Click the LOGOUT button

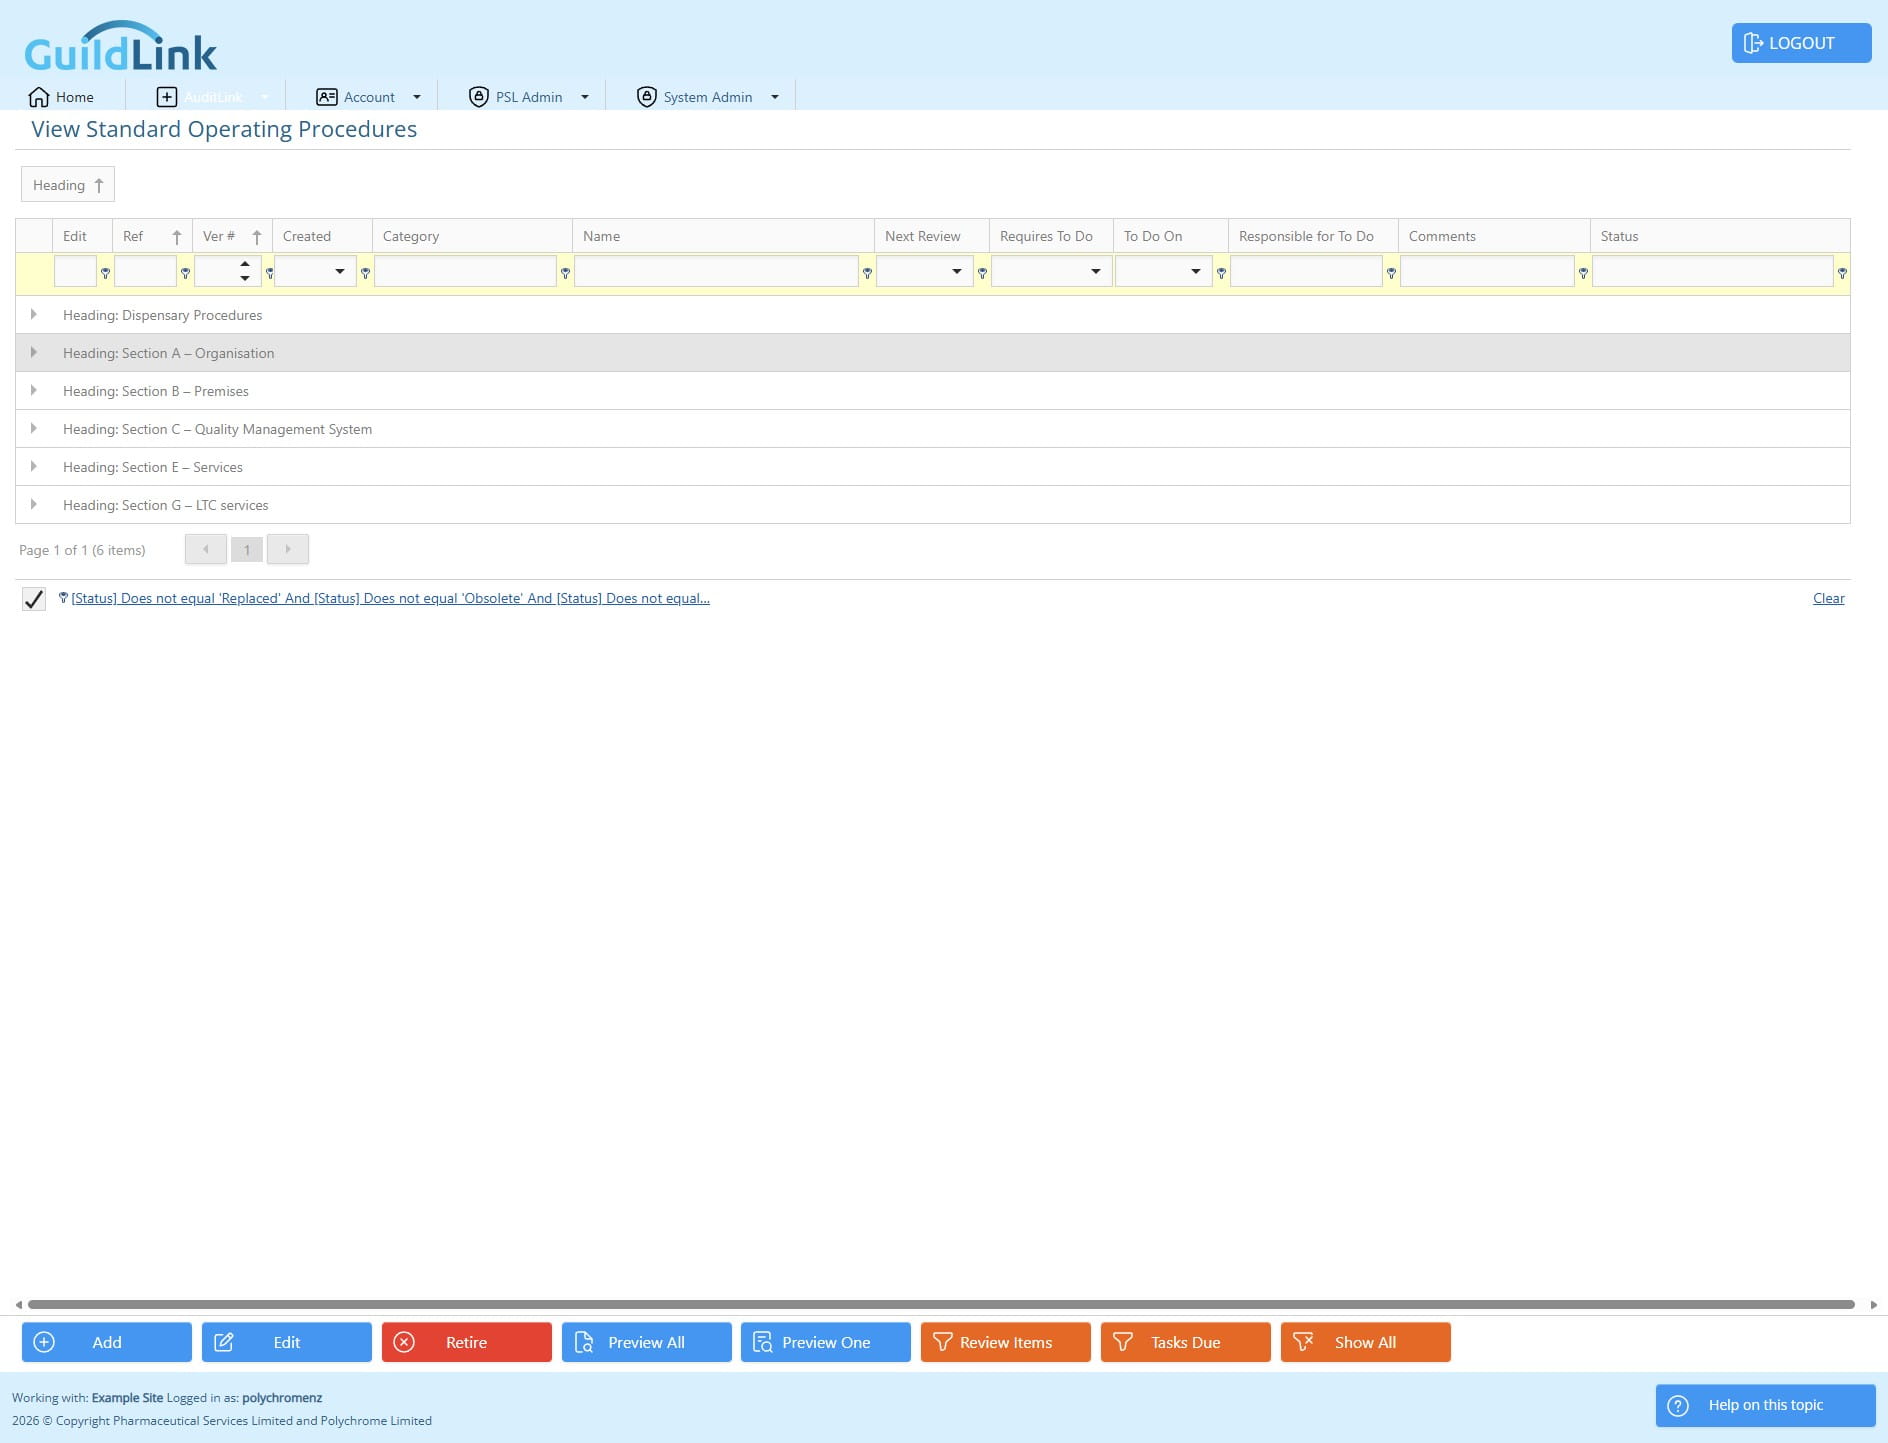1801,43
